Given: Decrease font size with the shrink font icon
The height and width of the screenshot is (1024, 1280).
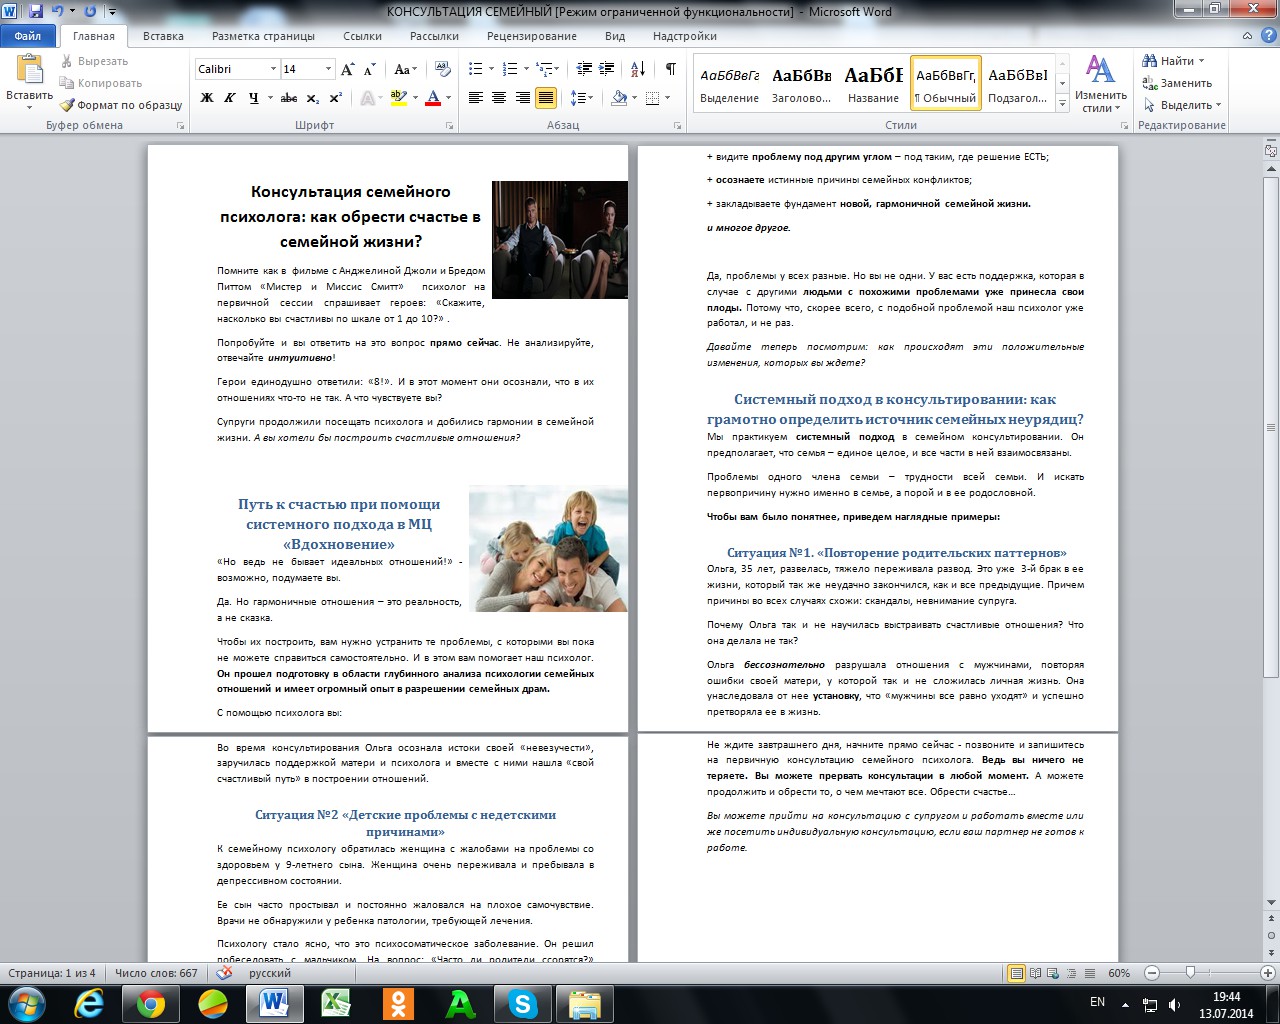Looking at the screenshot, I should point(369,69).
